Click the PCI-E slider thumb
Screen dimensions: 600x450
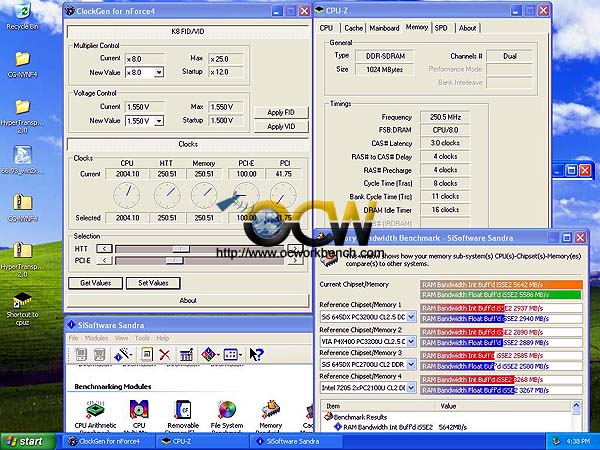pos(174,261)
